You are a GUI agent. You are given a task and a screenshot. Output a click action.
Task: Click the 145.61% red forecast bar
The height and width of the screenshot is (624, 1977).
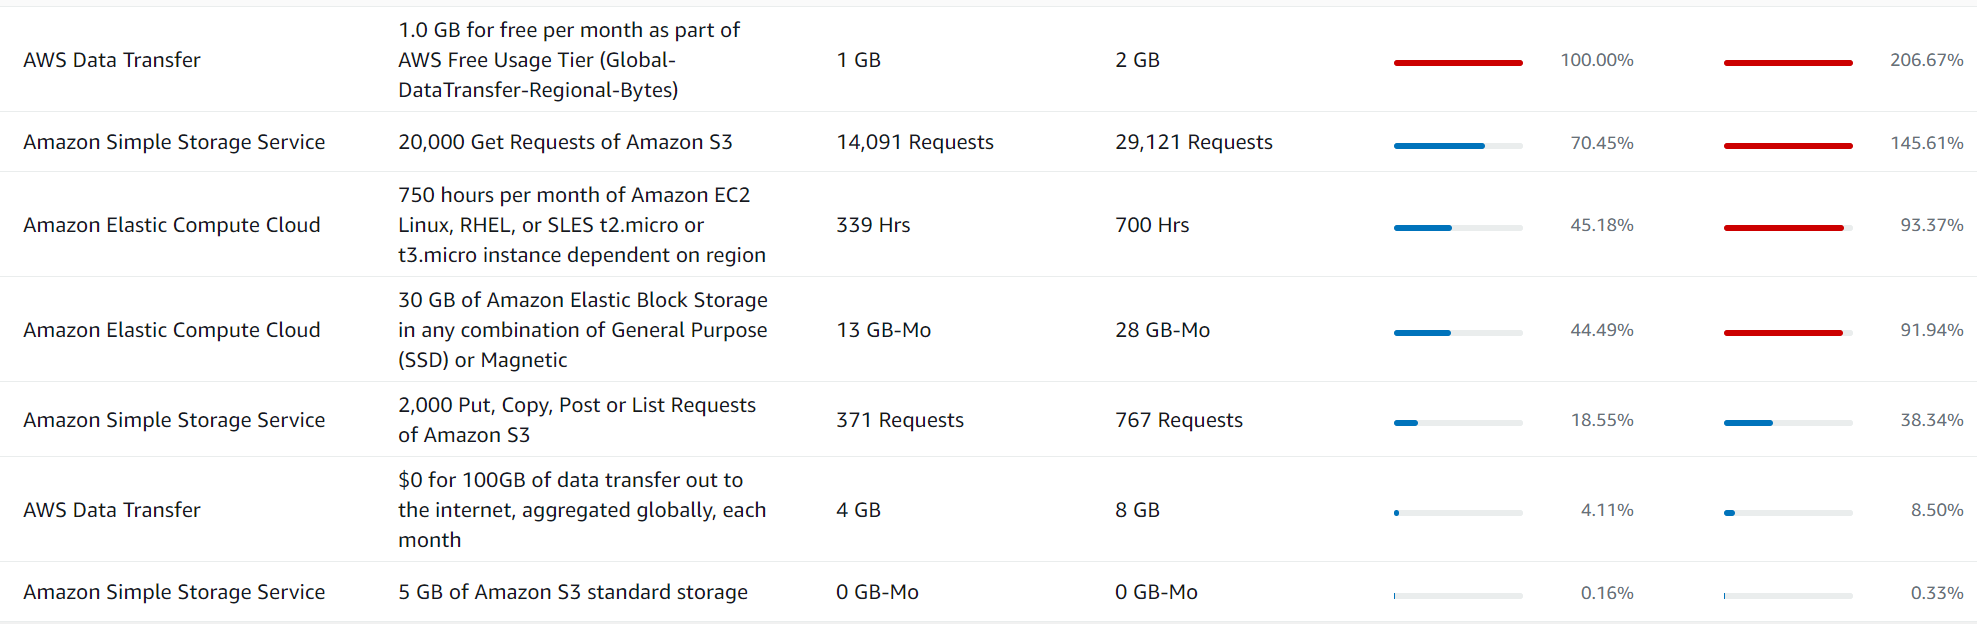[x=1787, y=145]
